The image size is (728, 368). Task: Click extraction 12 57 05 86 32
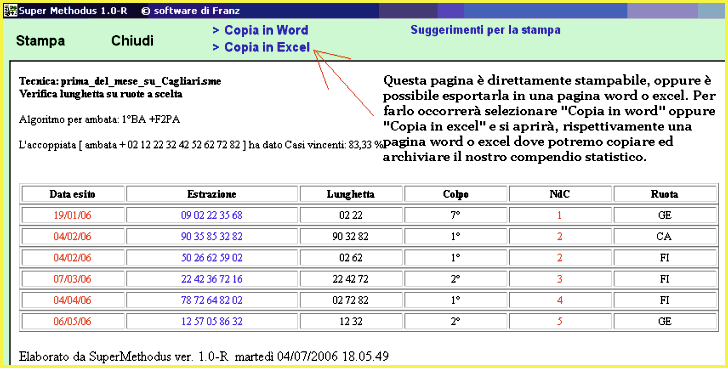point(212,322)
